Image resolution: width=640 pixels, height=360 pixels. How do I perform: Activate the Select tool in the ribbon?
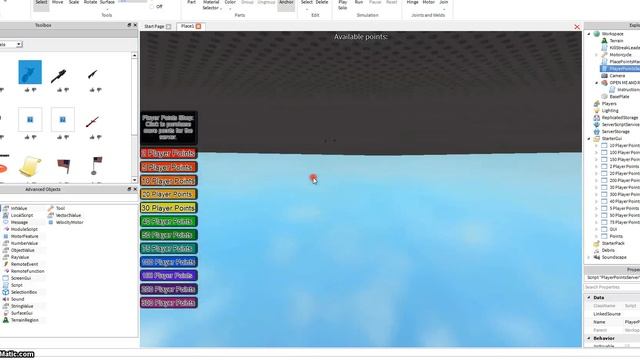click(41, 4)
